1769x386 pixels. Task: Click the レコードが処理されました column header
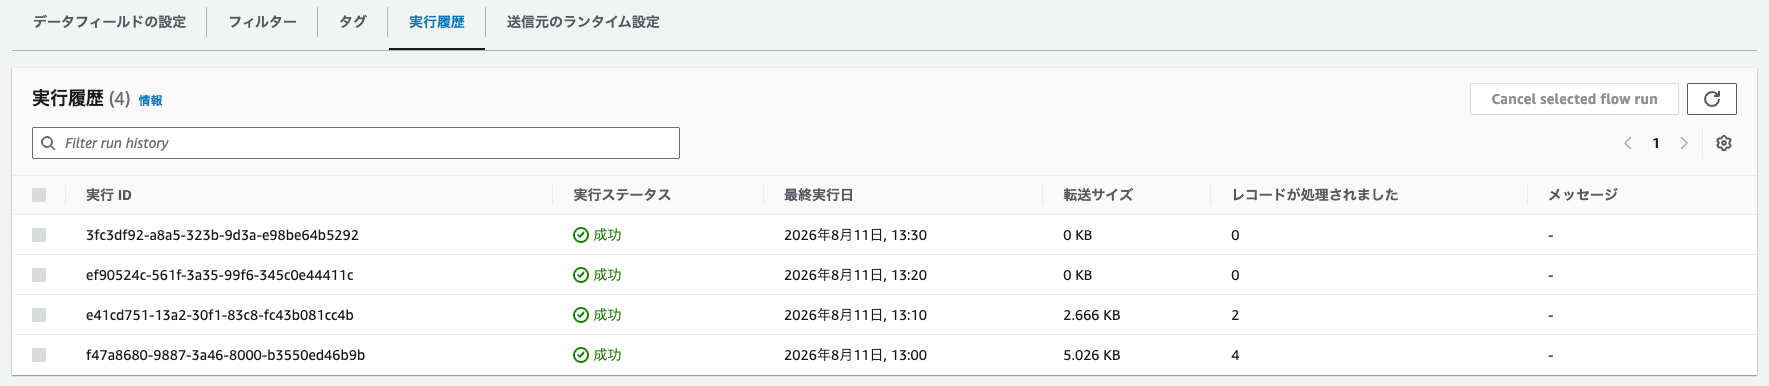click(x=1315, y=195)
